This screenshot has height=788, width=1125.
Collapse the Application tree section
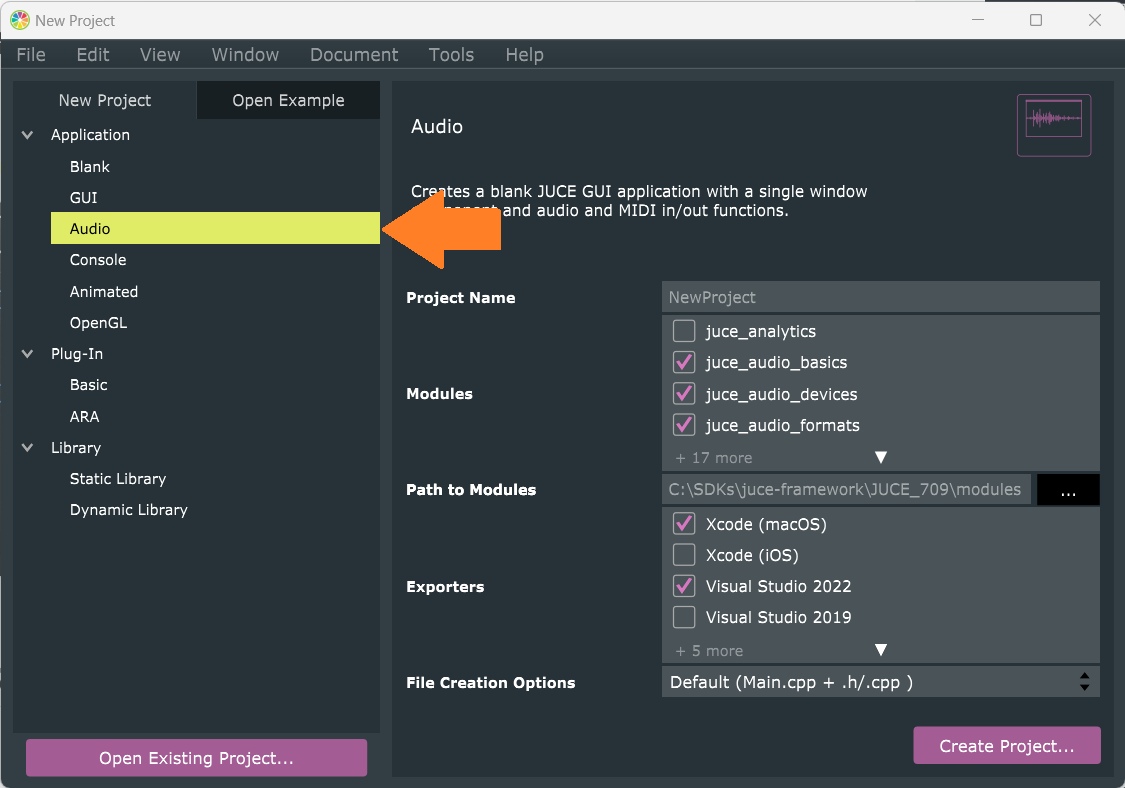(x=27, y=135)
